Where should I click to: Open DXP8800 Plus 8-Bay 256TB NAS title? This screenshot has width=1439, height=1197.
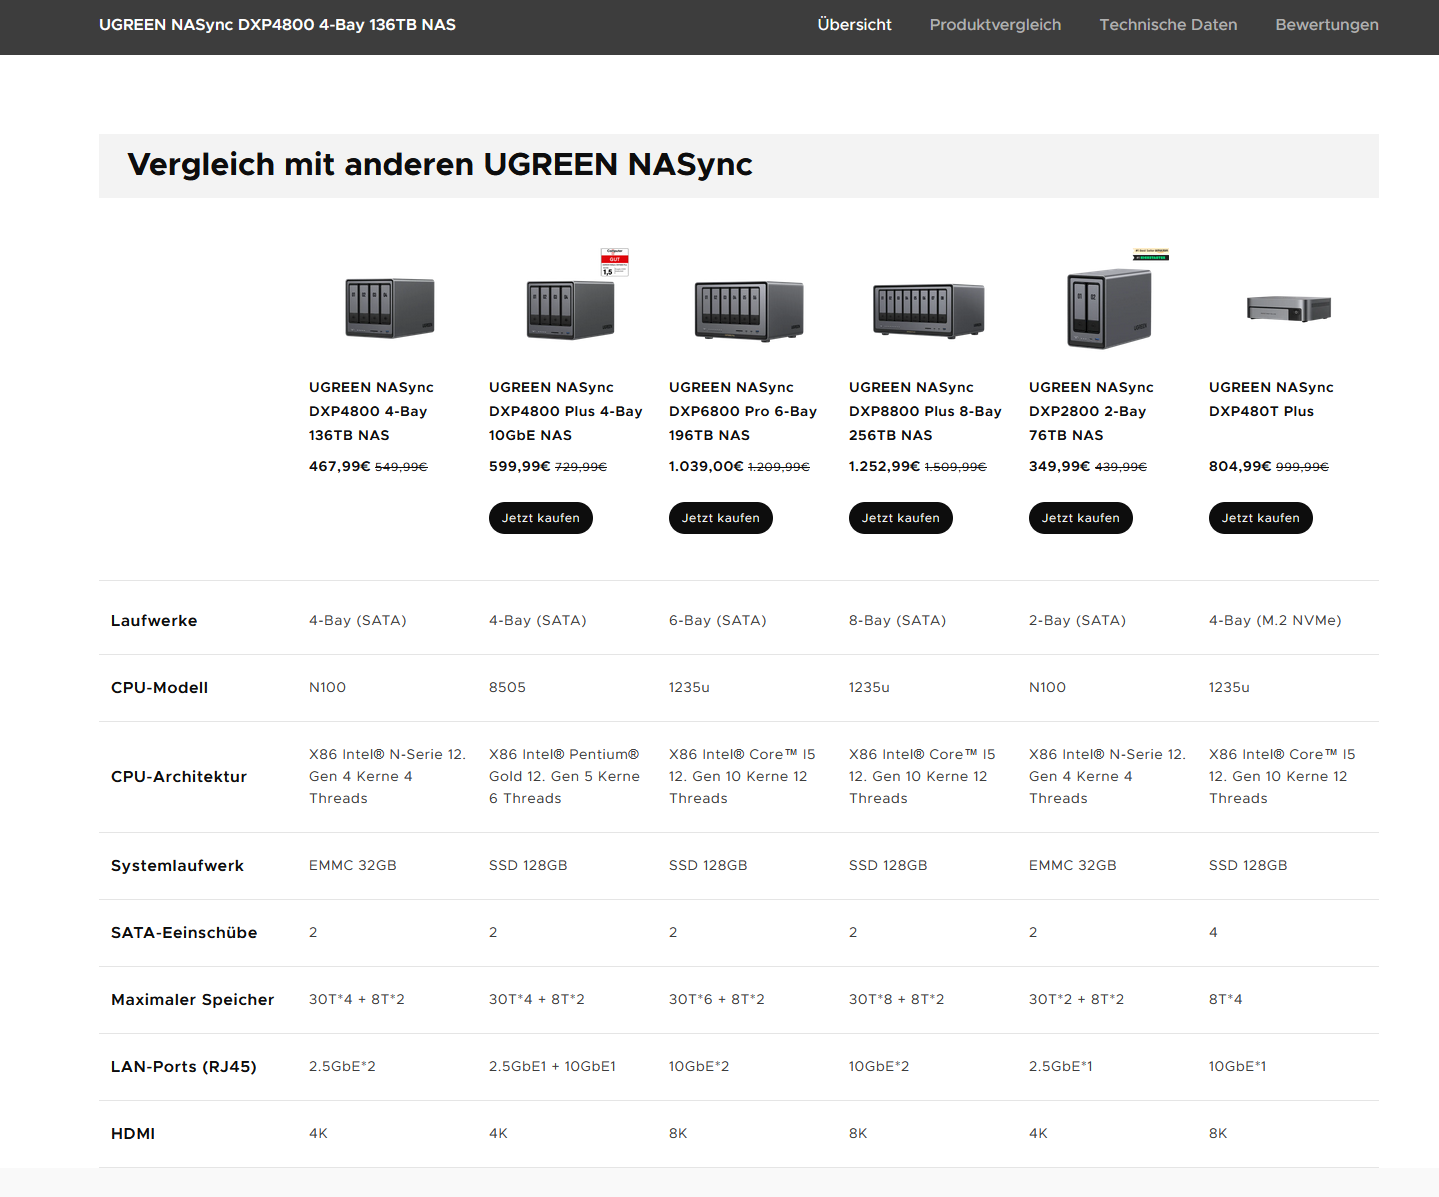(x=925, y=411)
